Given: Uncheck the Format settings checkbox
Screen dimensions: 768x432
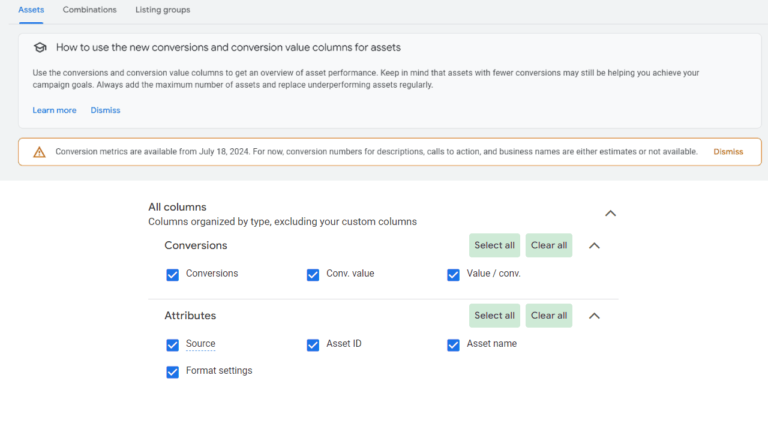Looking at the screenshot, I should (172, 372).
